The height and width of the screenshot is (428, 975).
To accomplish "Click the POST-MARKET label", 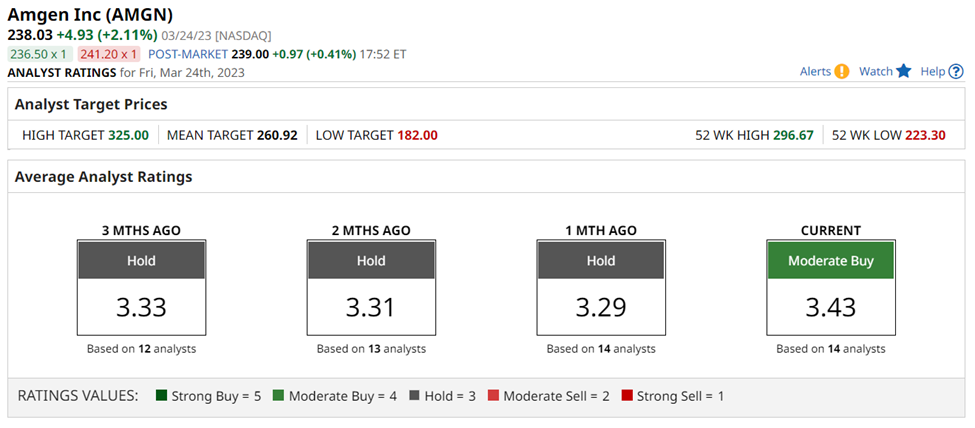I will tap(188, 54).
